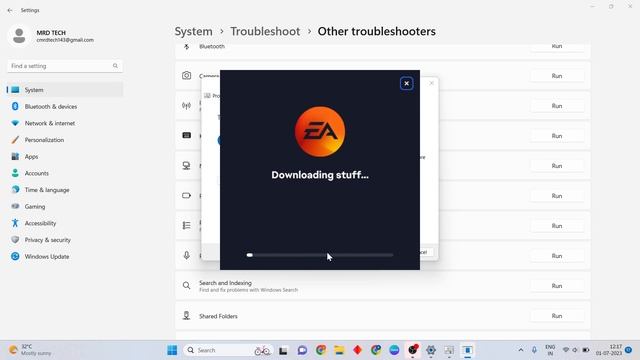Open the Windows Start menu
The width and height of the screenshot is (640, 360).
click(x=172, y=350)
